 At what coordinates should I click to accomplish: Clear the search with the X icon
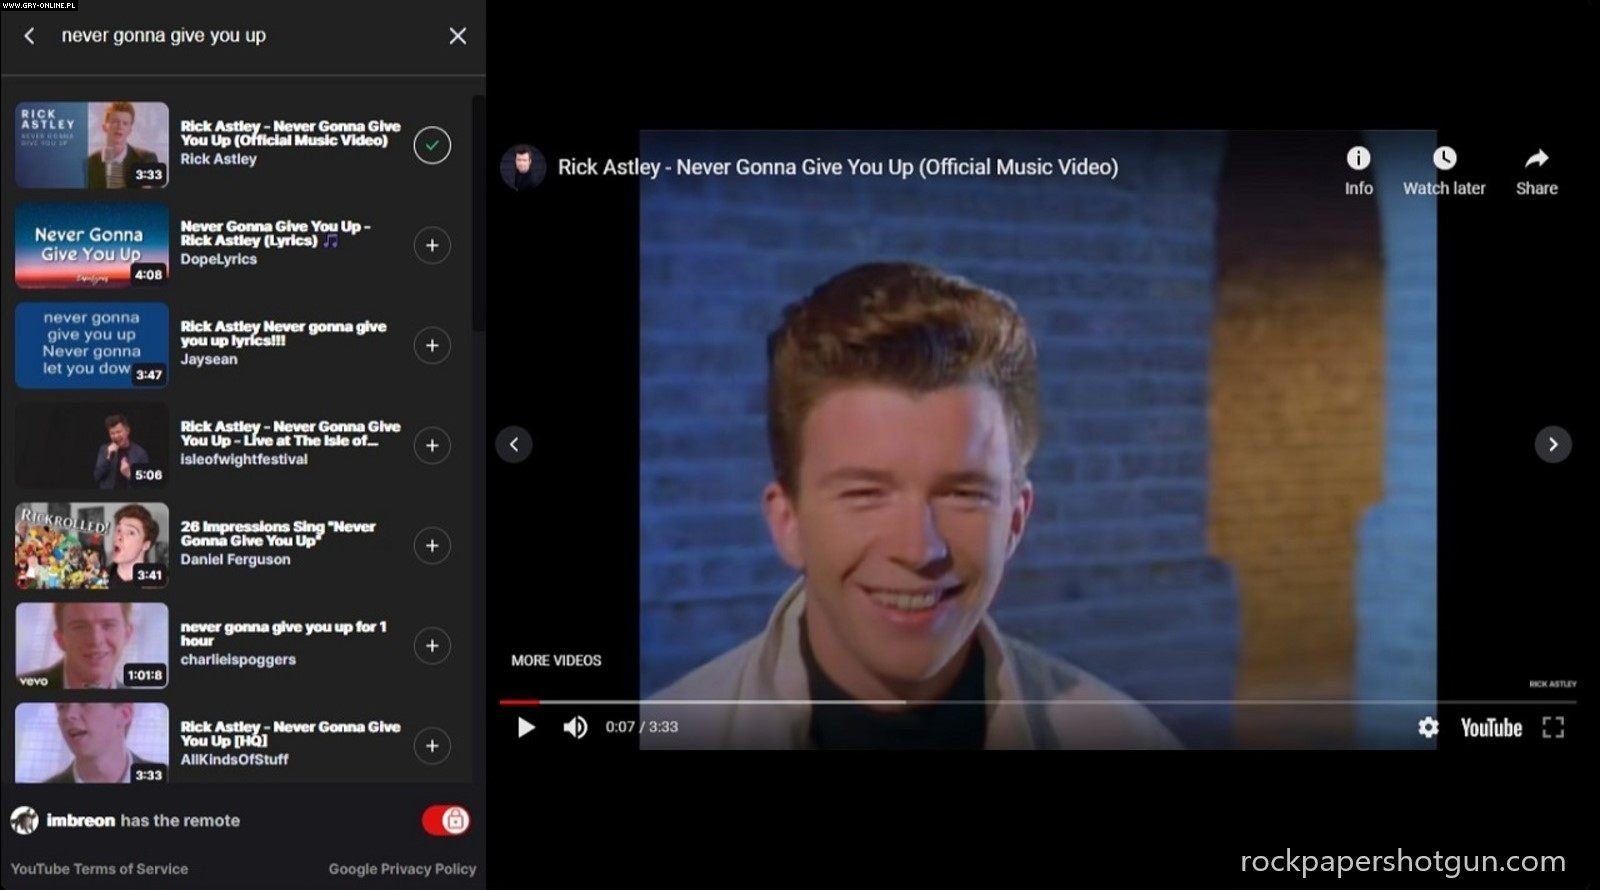point(457,36)
